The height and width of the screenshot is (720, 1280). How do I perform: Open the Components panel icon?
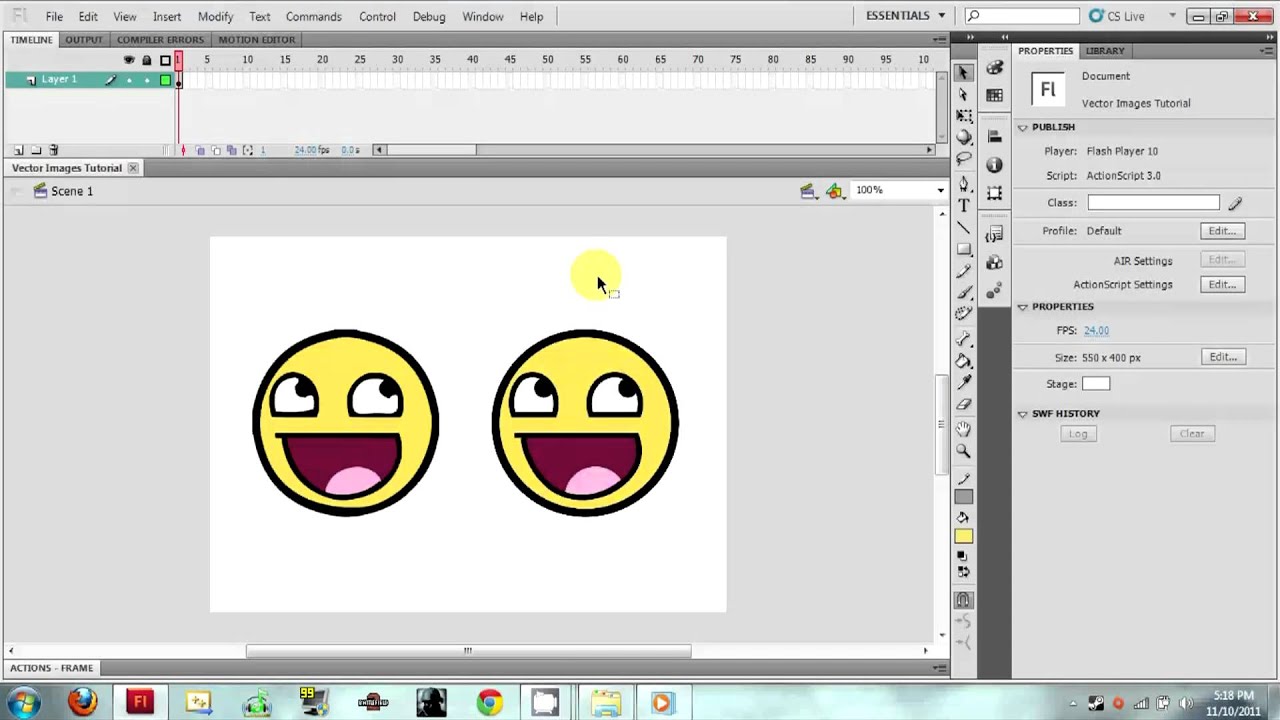pos(994,262)
